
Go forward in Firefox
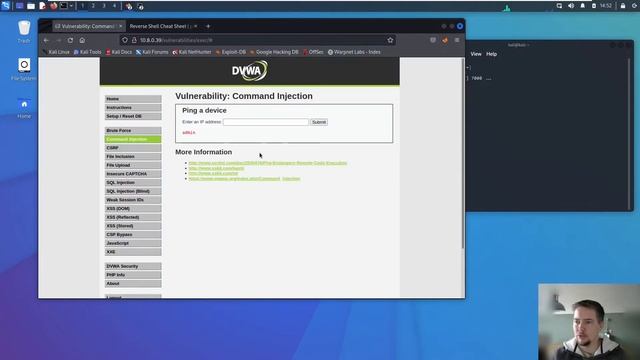[58, 40]
